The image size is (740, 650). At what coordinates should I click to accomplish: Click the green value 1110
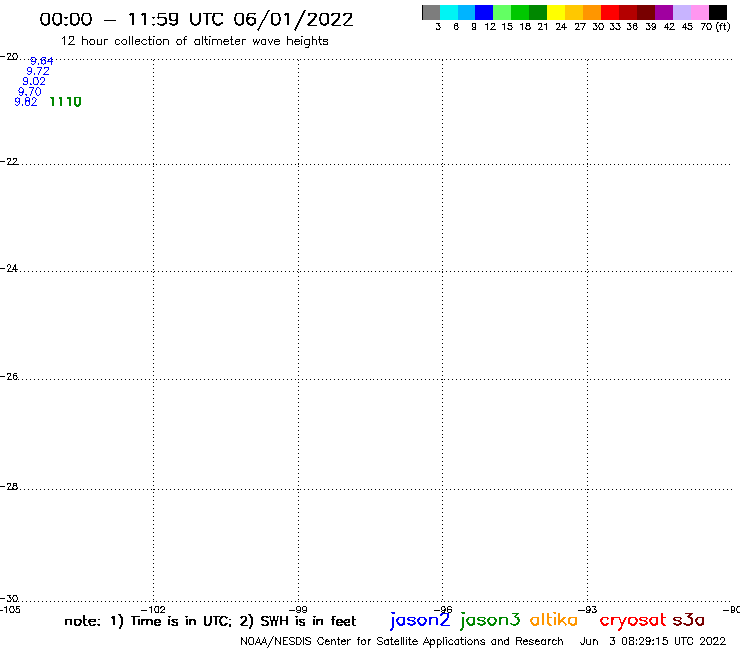(x=66, y=101)
